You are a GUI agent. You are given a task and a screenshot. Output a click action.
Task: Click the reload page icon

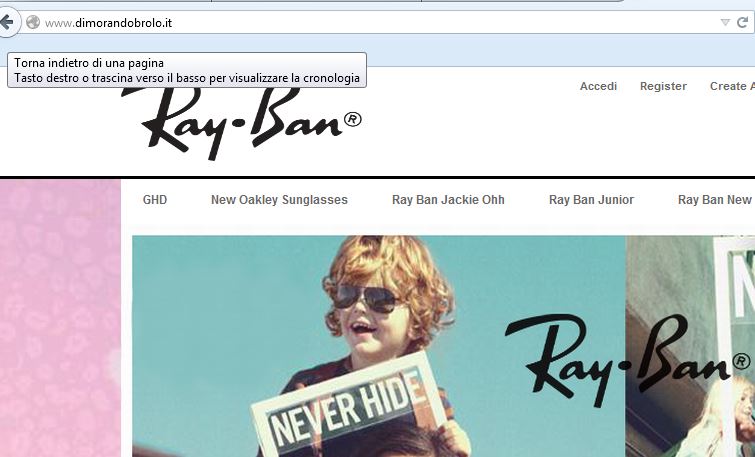(743, 22)
